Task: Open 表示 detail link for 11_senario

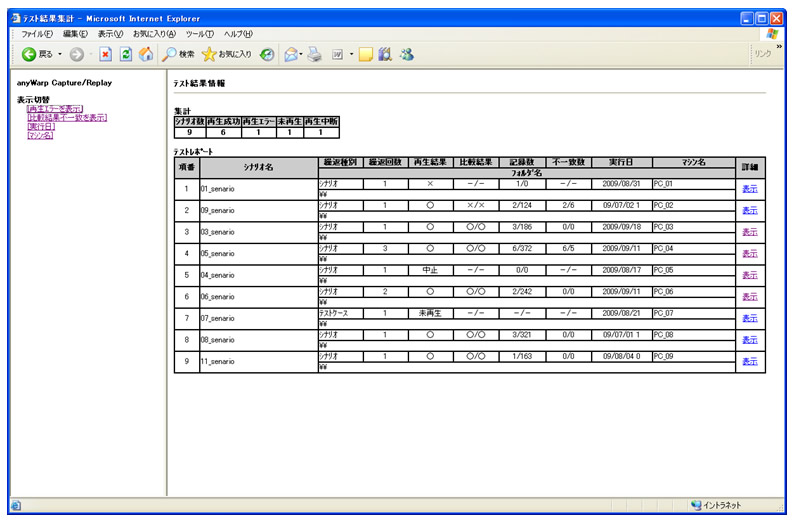Action: 749,361
